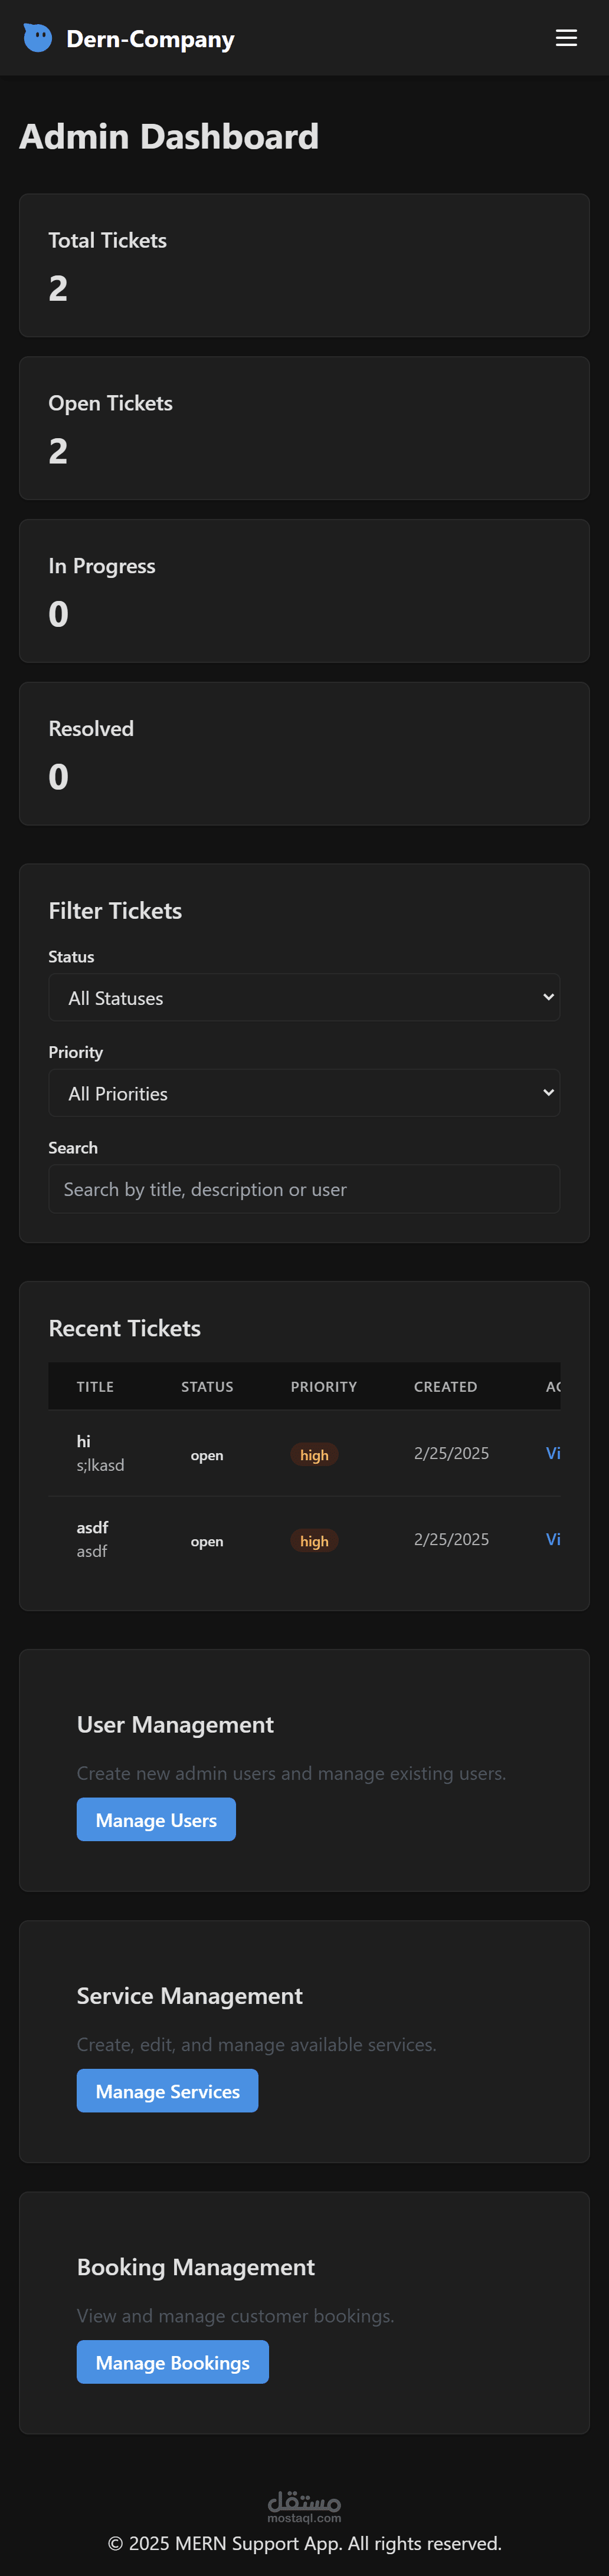Expand the All Priorities dropdown

(x=304, y=1093)
